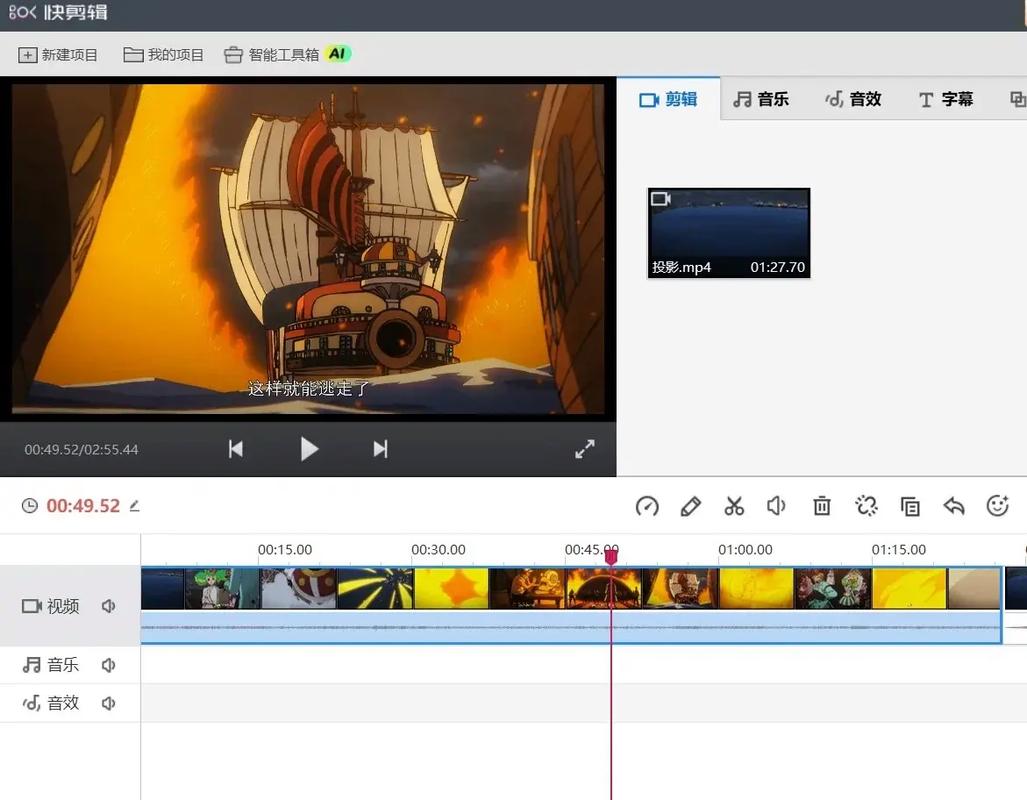The height and width of the screenshot is (800, 1027).
Task: Create a new project via 新建项目
Action: pyautogui.click(x=58, y=54)
